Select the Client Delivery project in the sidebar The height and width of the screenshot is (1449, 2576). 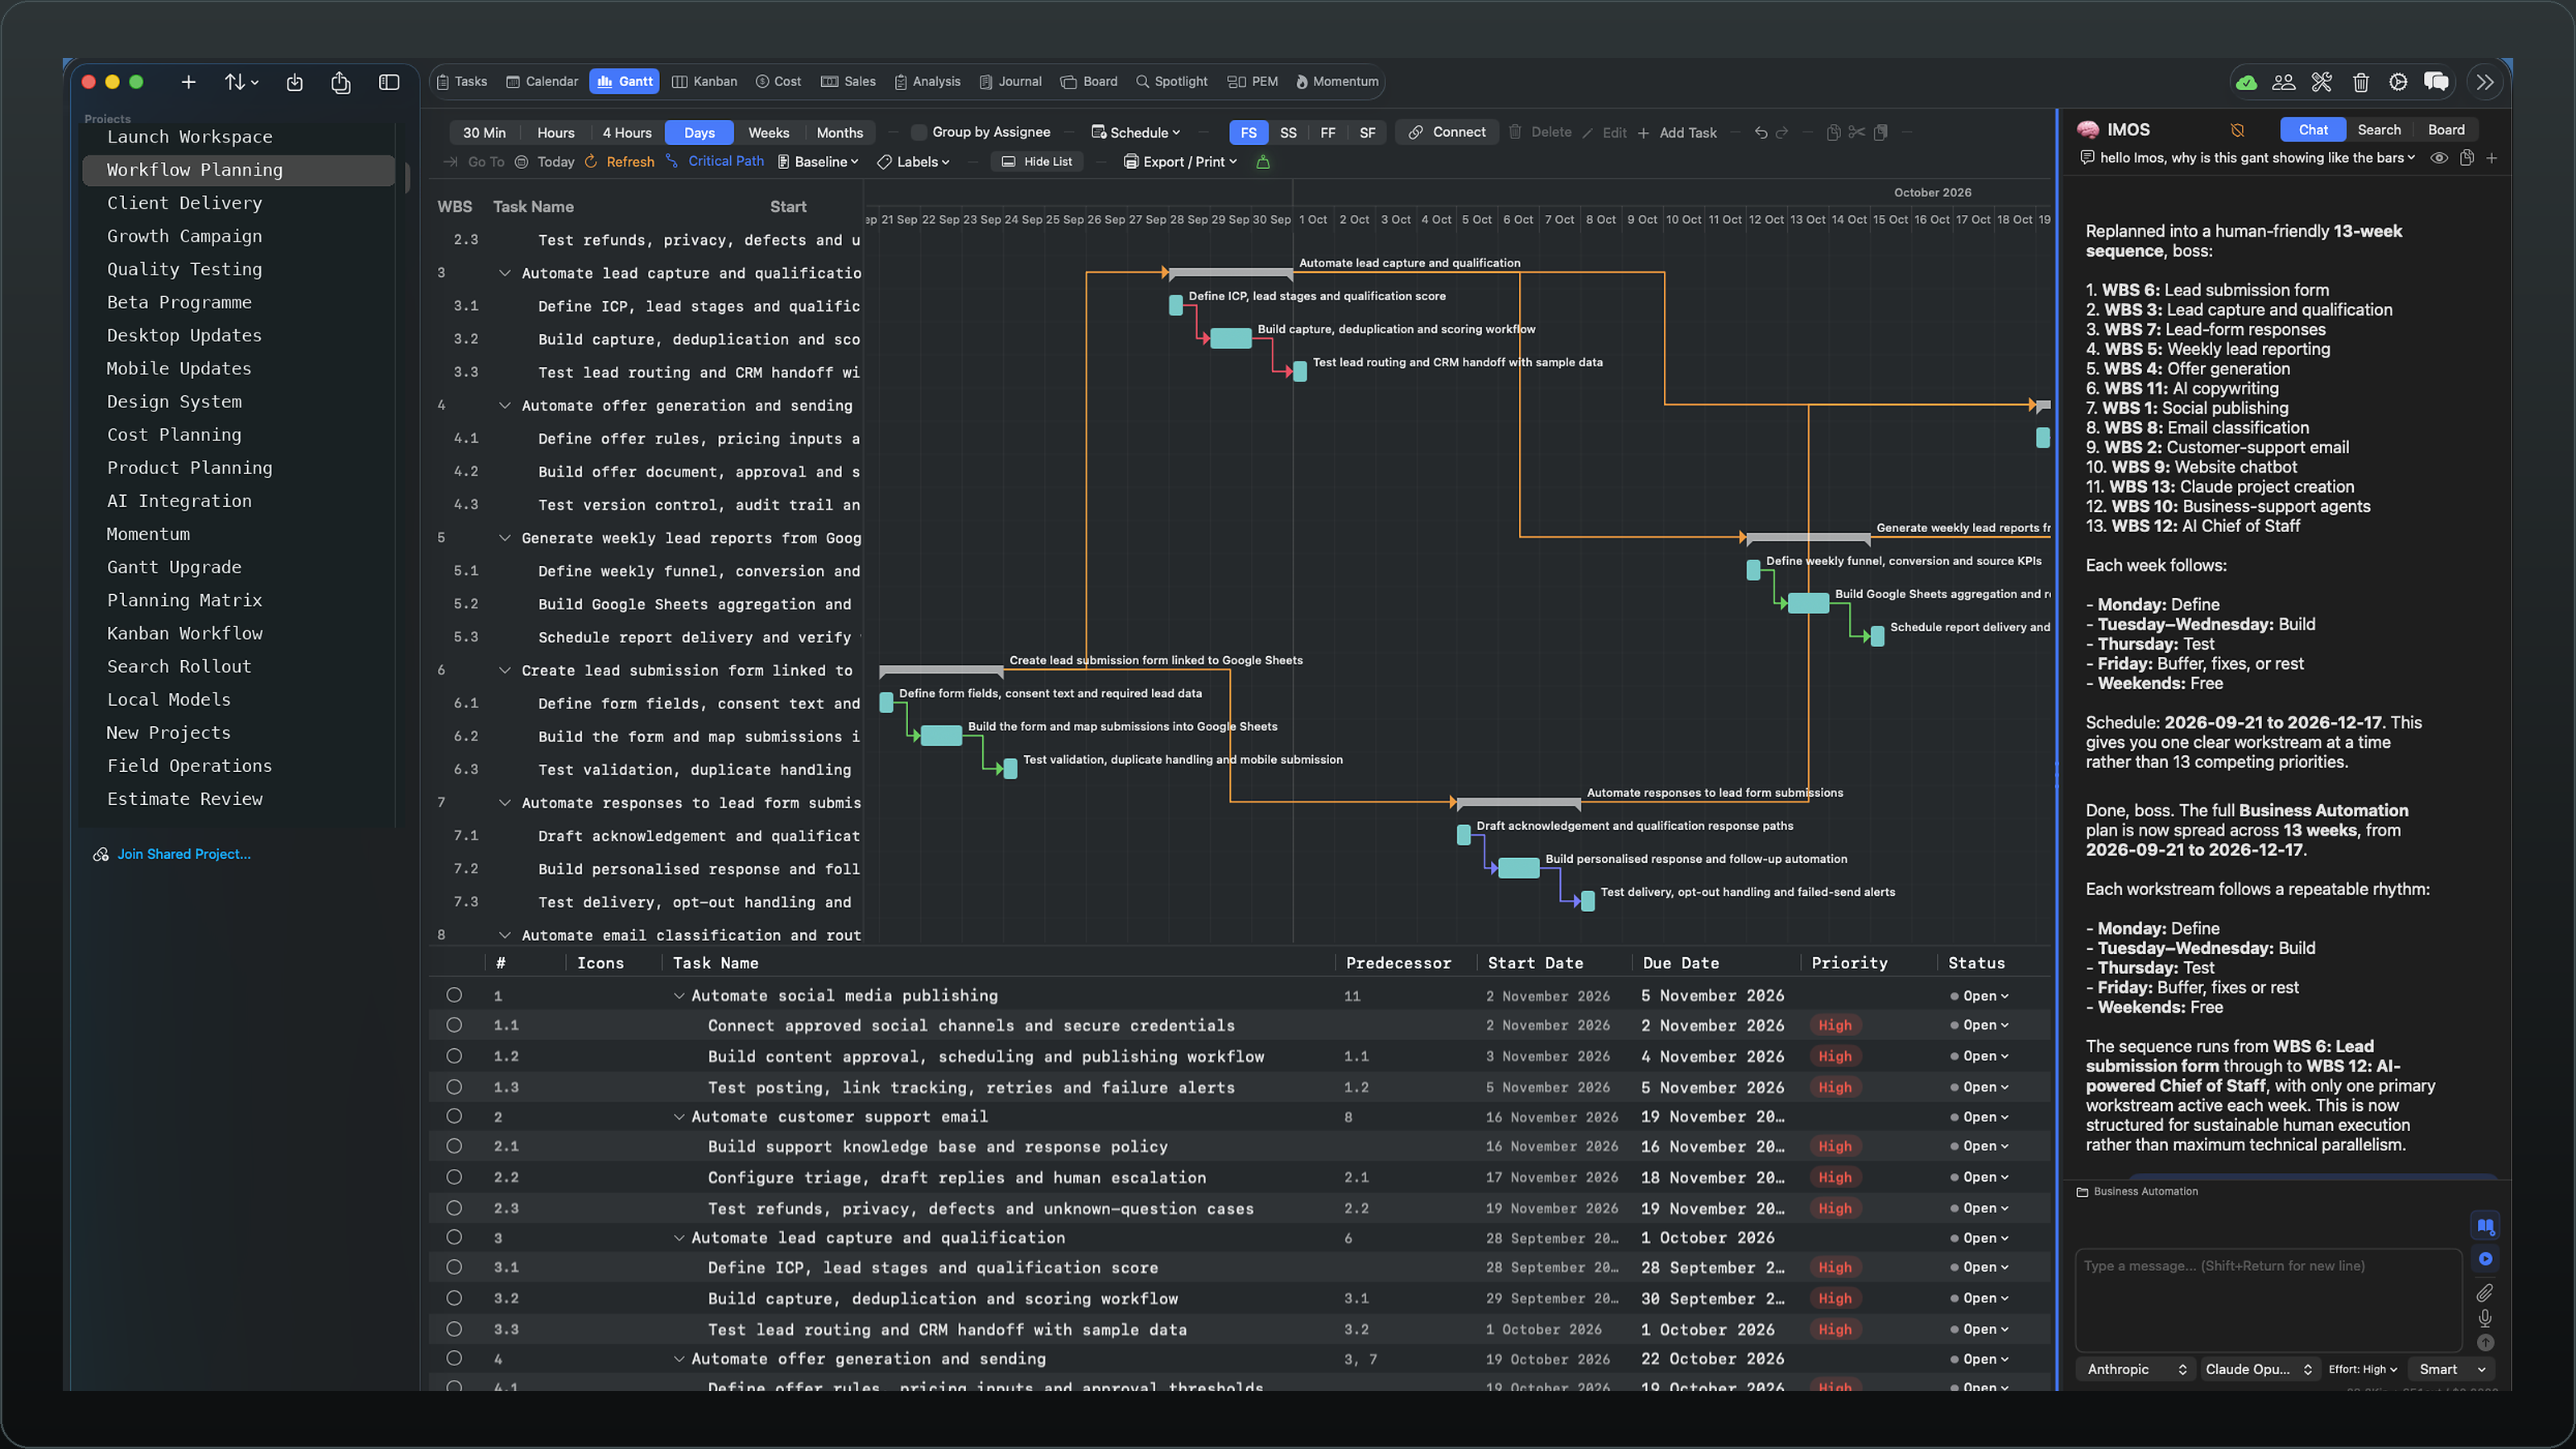[x=239, y=203]
